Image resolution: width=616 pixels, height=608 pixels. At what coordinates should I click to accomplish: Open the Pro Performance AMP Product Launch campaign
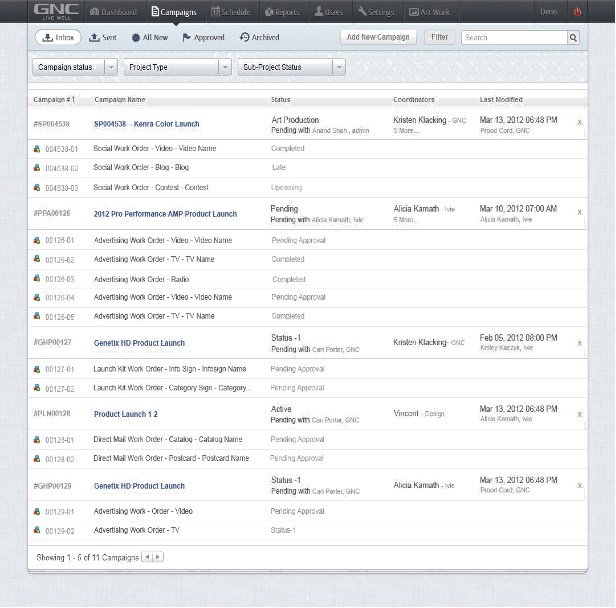click(x=165, y=213)
